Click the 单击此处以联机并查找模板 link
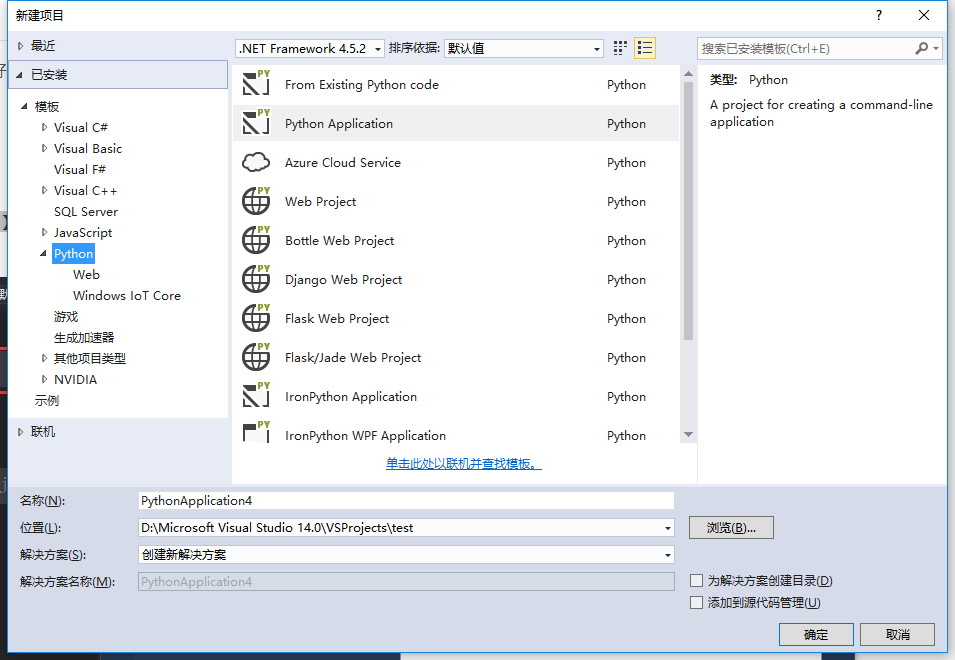Screen dimensions: 955x660 click(464, 464)
